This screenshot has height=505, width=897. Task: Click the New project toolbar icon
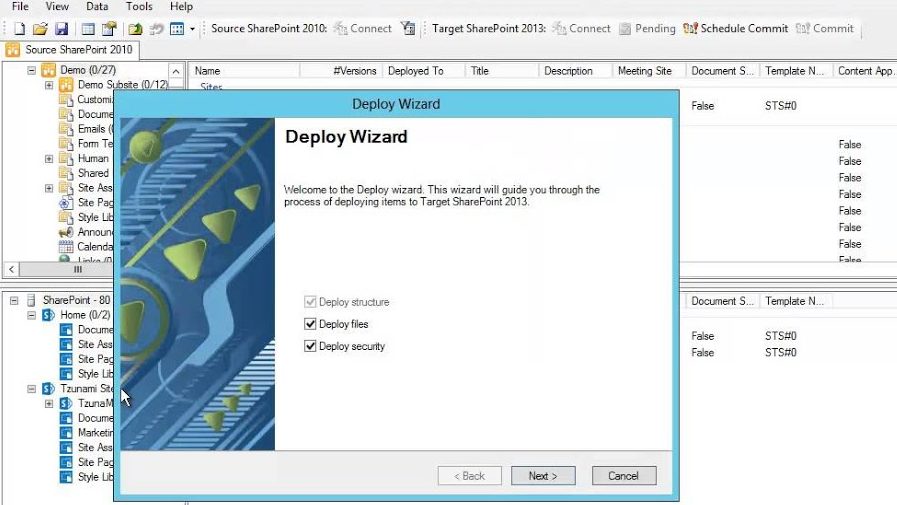pyautogui.click(x=19, y=29)
